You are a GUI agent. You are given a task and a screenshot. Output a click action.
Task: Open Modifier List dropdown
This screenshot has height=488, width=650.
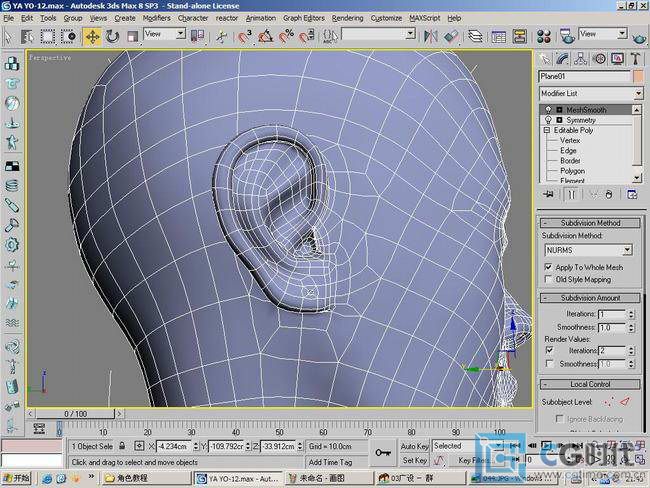point(591,93)
